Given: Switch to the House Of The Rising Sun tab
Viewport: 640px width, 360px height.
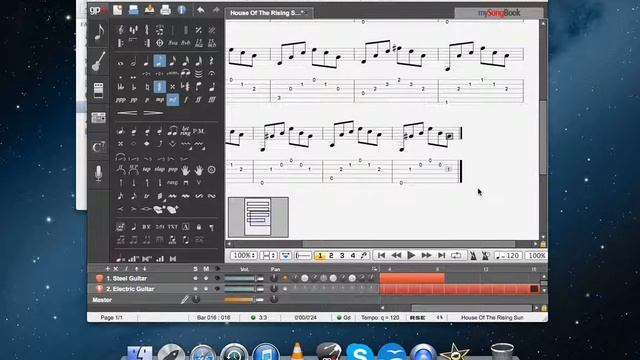Looking at the screenshot, I should [x=269, y=13].
